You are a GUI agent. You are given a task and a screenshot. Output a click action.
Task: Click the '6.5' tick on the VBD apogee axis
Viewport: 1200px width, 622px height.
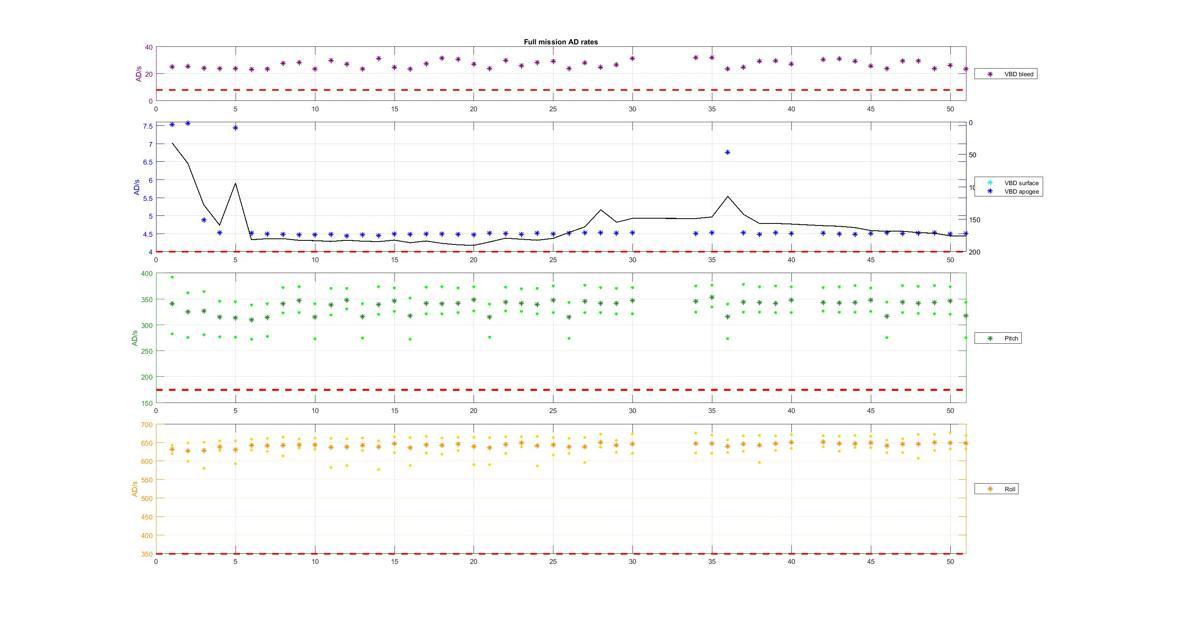click(148, 162)
